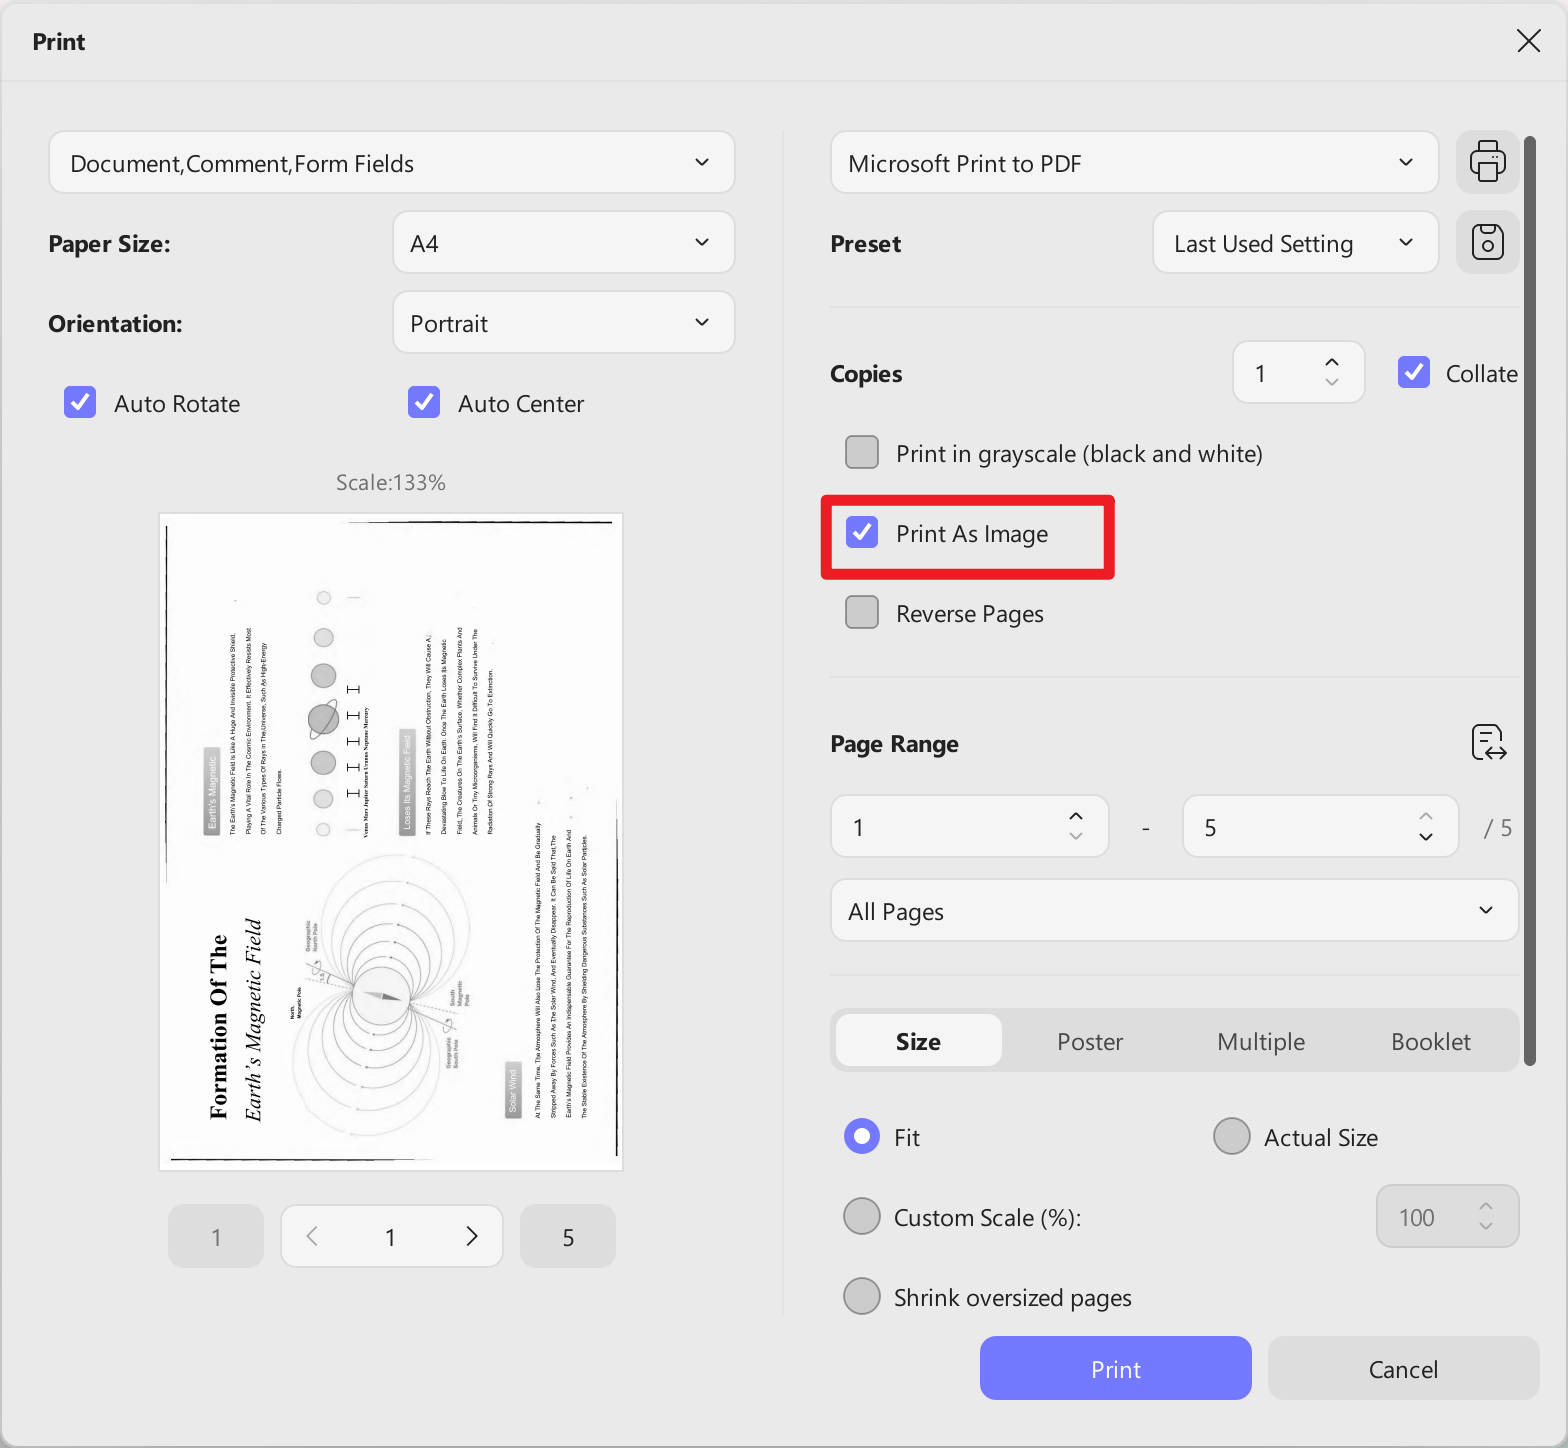1568x1448 pixels.
Task: Uncheck the Collate checkbox
Action: click(1413, 372)
